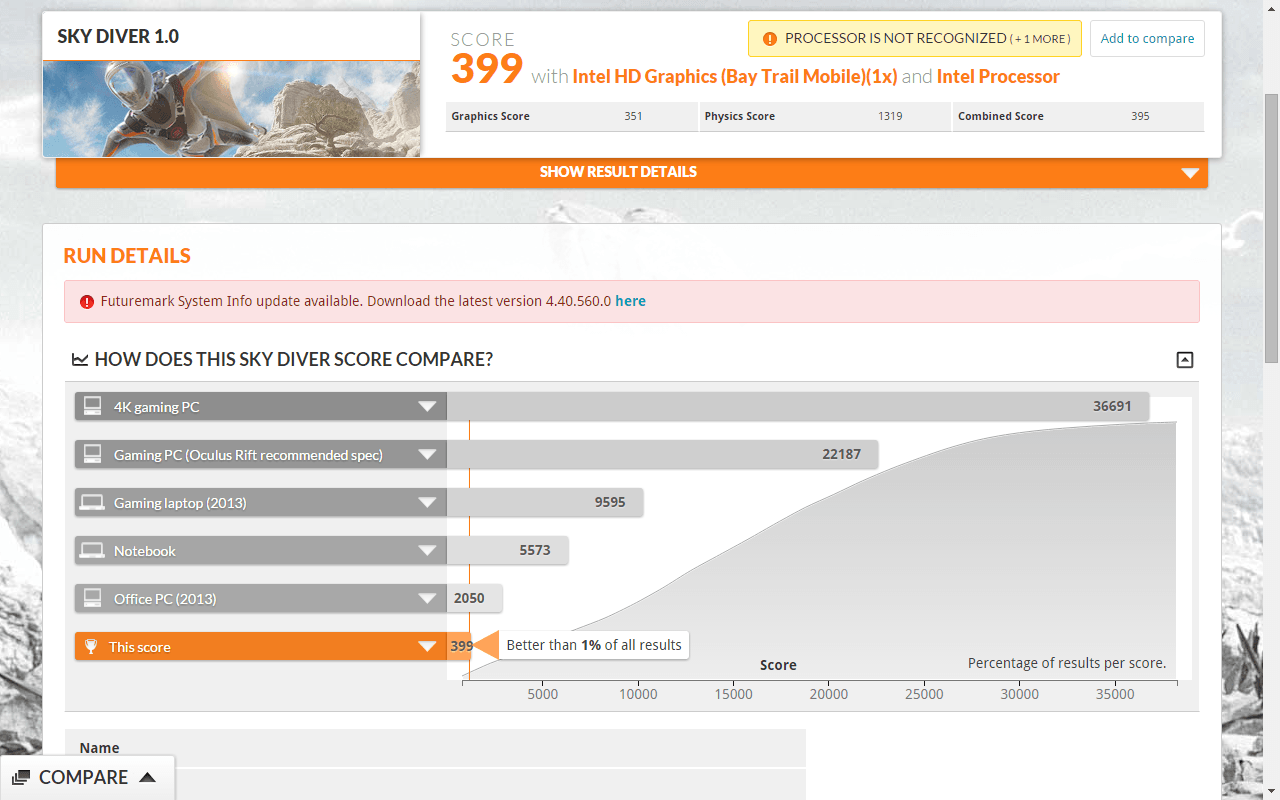Click the COMPARE up arrow icon
This screenshot has height=800, width=1280.
(147, 778)
